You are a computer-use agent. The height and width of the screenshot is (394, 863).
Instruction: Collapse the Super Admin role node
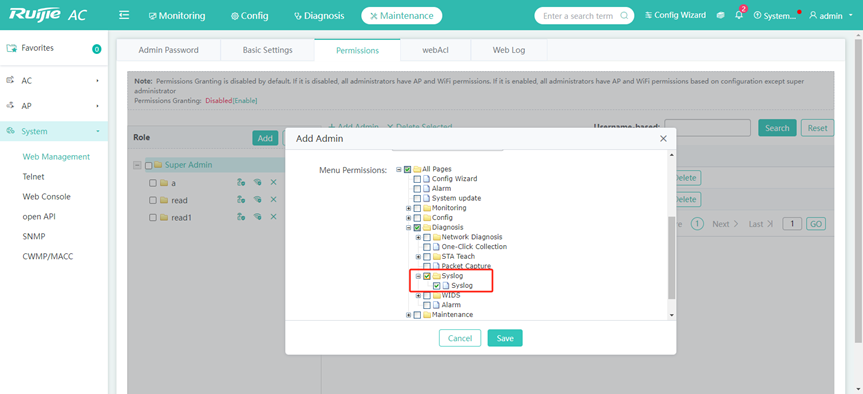coord(137,165)
